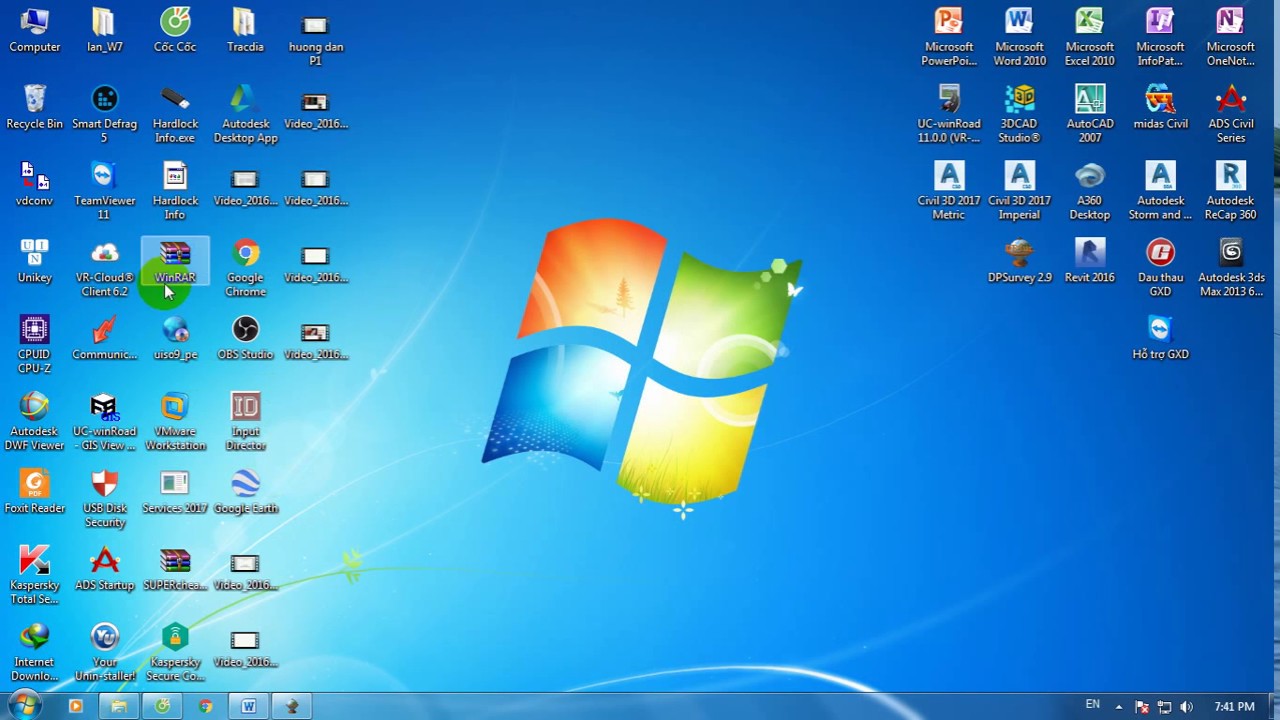Viewport: 1280px width, 720px height.
Task: Launch VMware Workstation shortcut
Action: [x=175, y=422]
